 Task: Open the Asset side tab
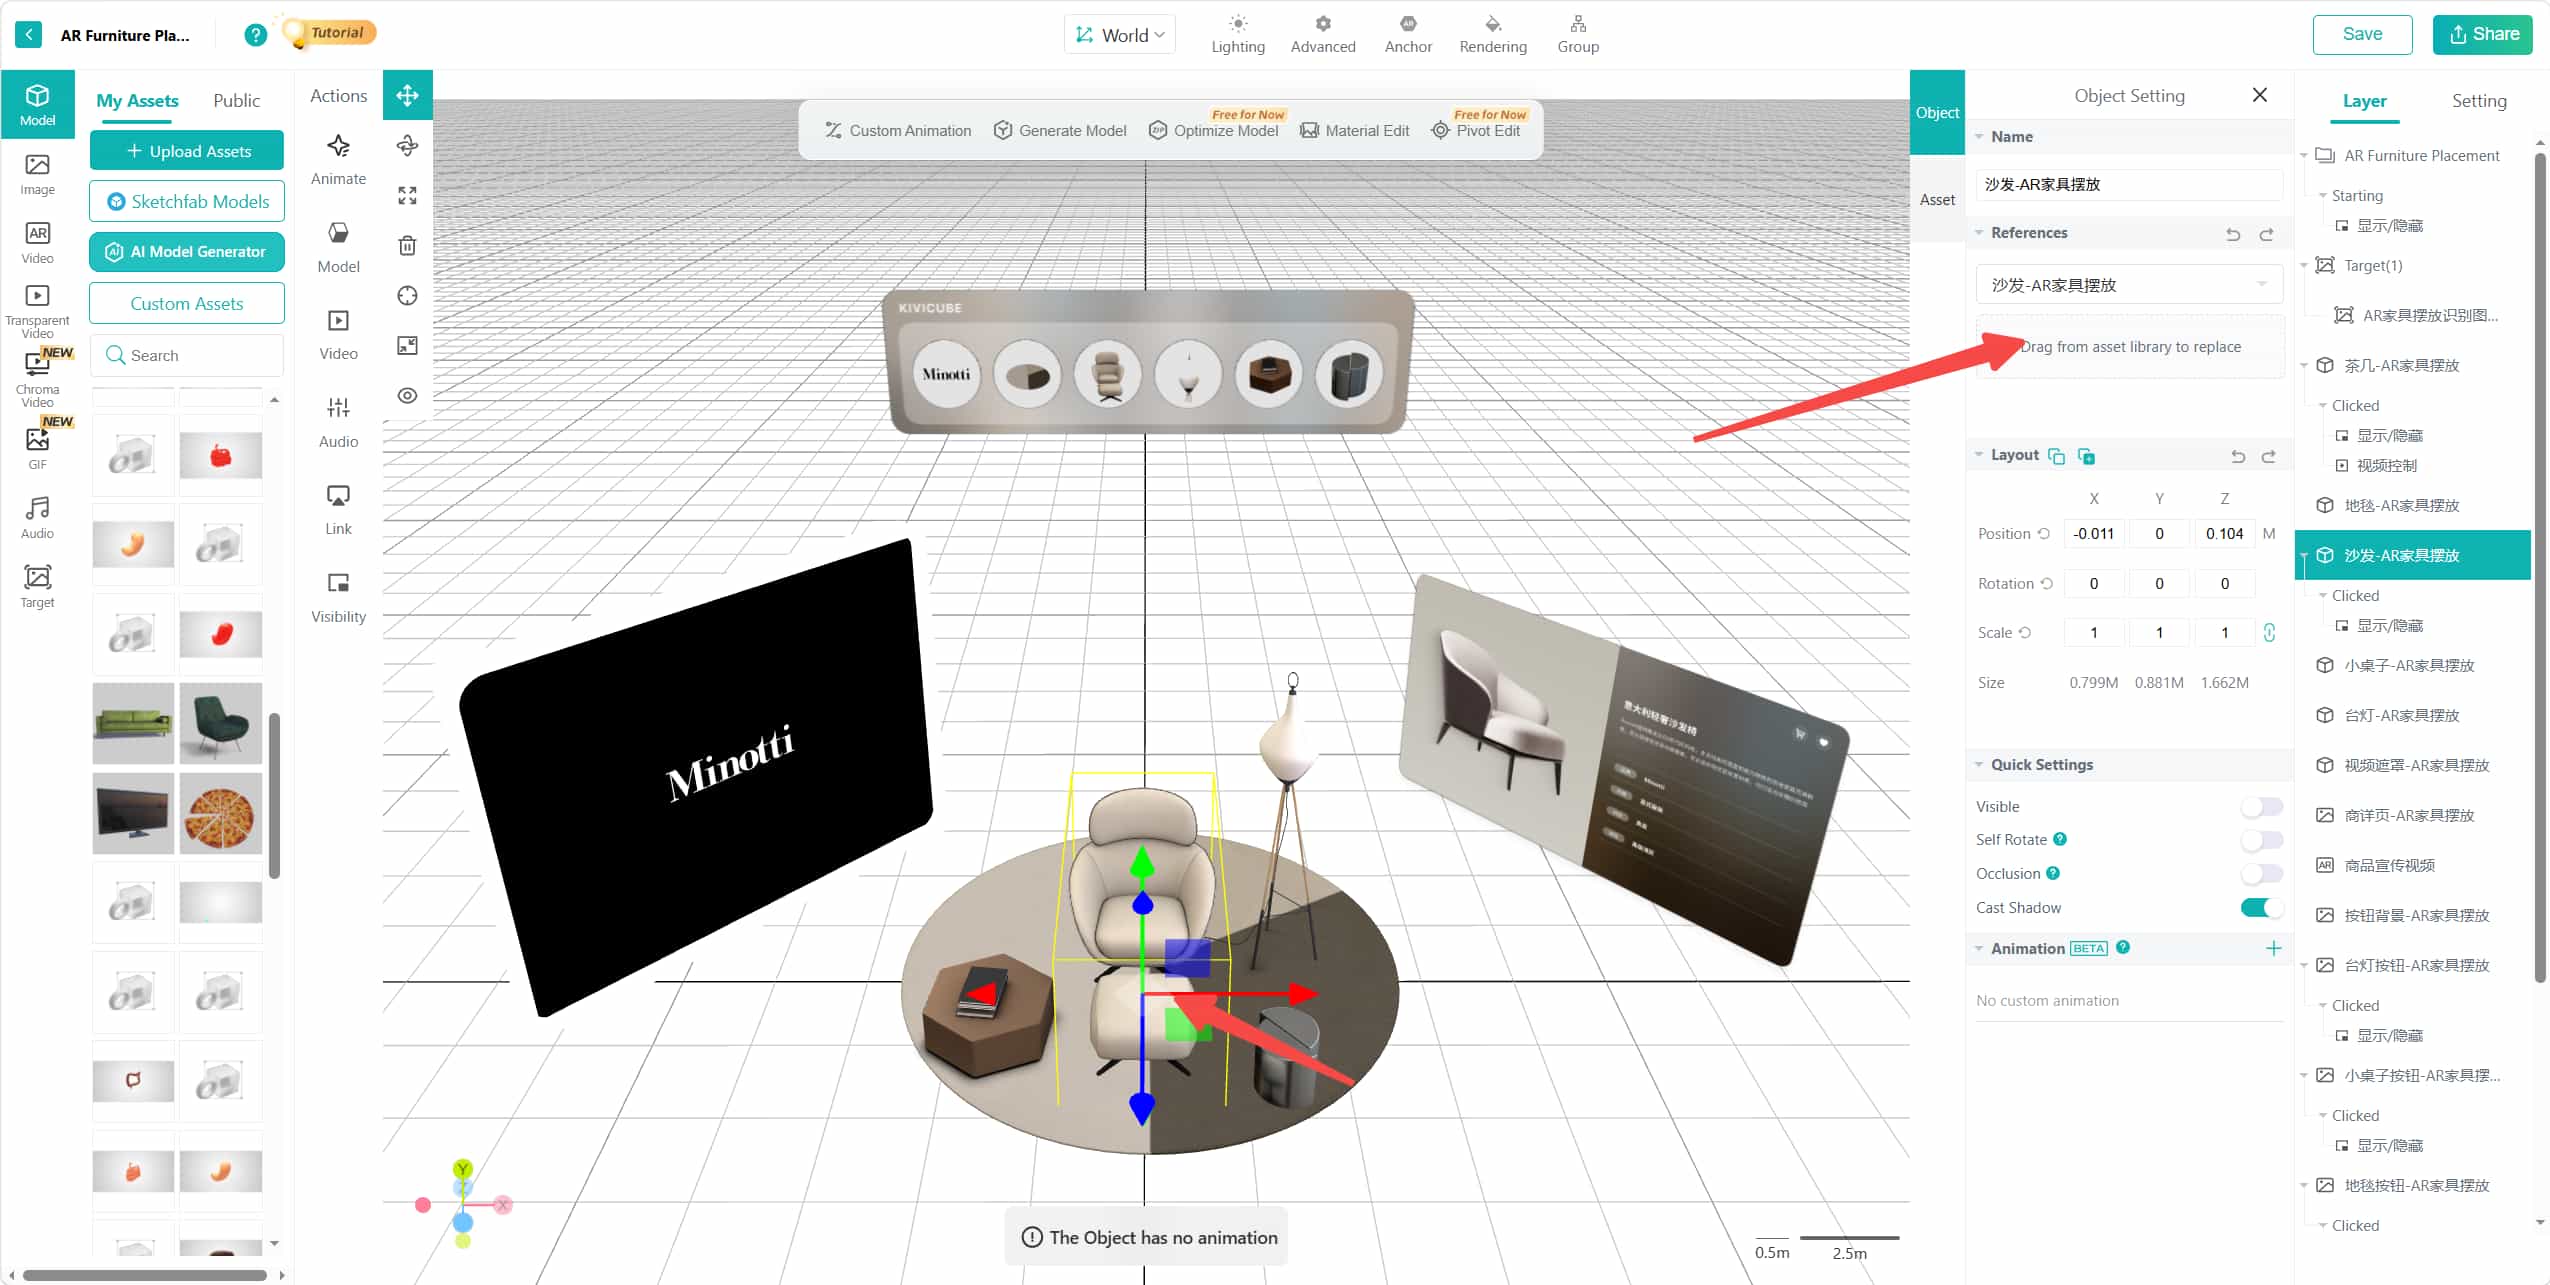click(1937, 200)
